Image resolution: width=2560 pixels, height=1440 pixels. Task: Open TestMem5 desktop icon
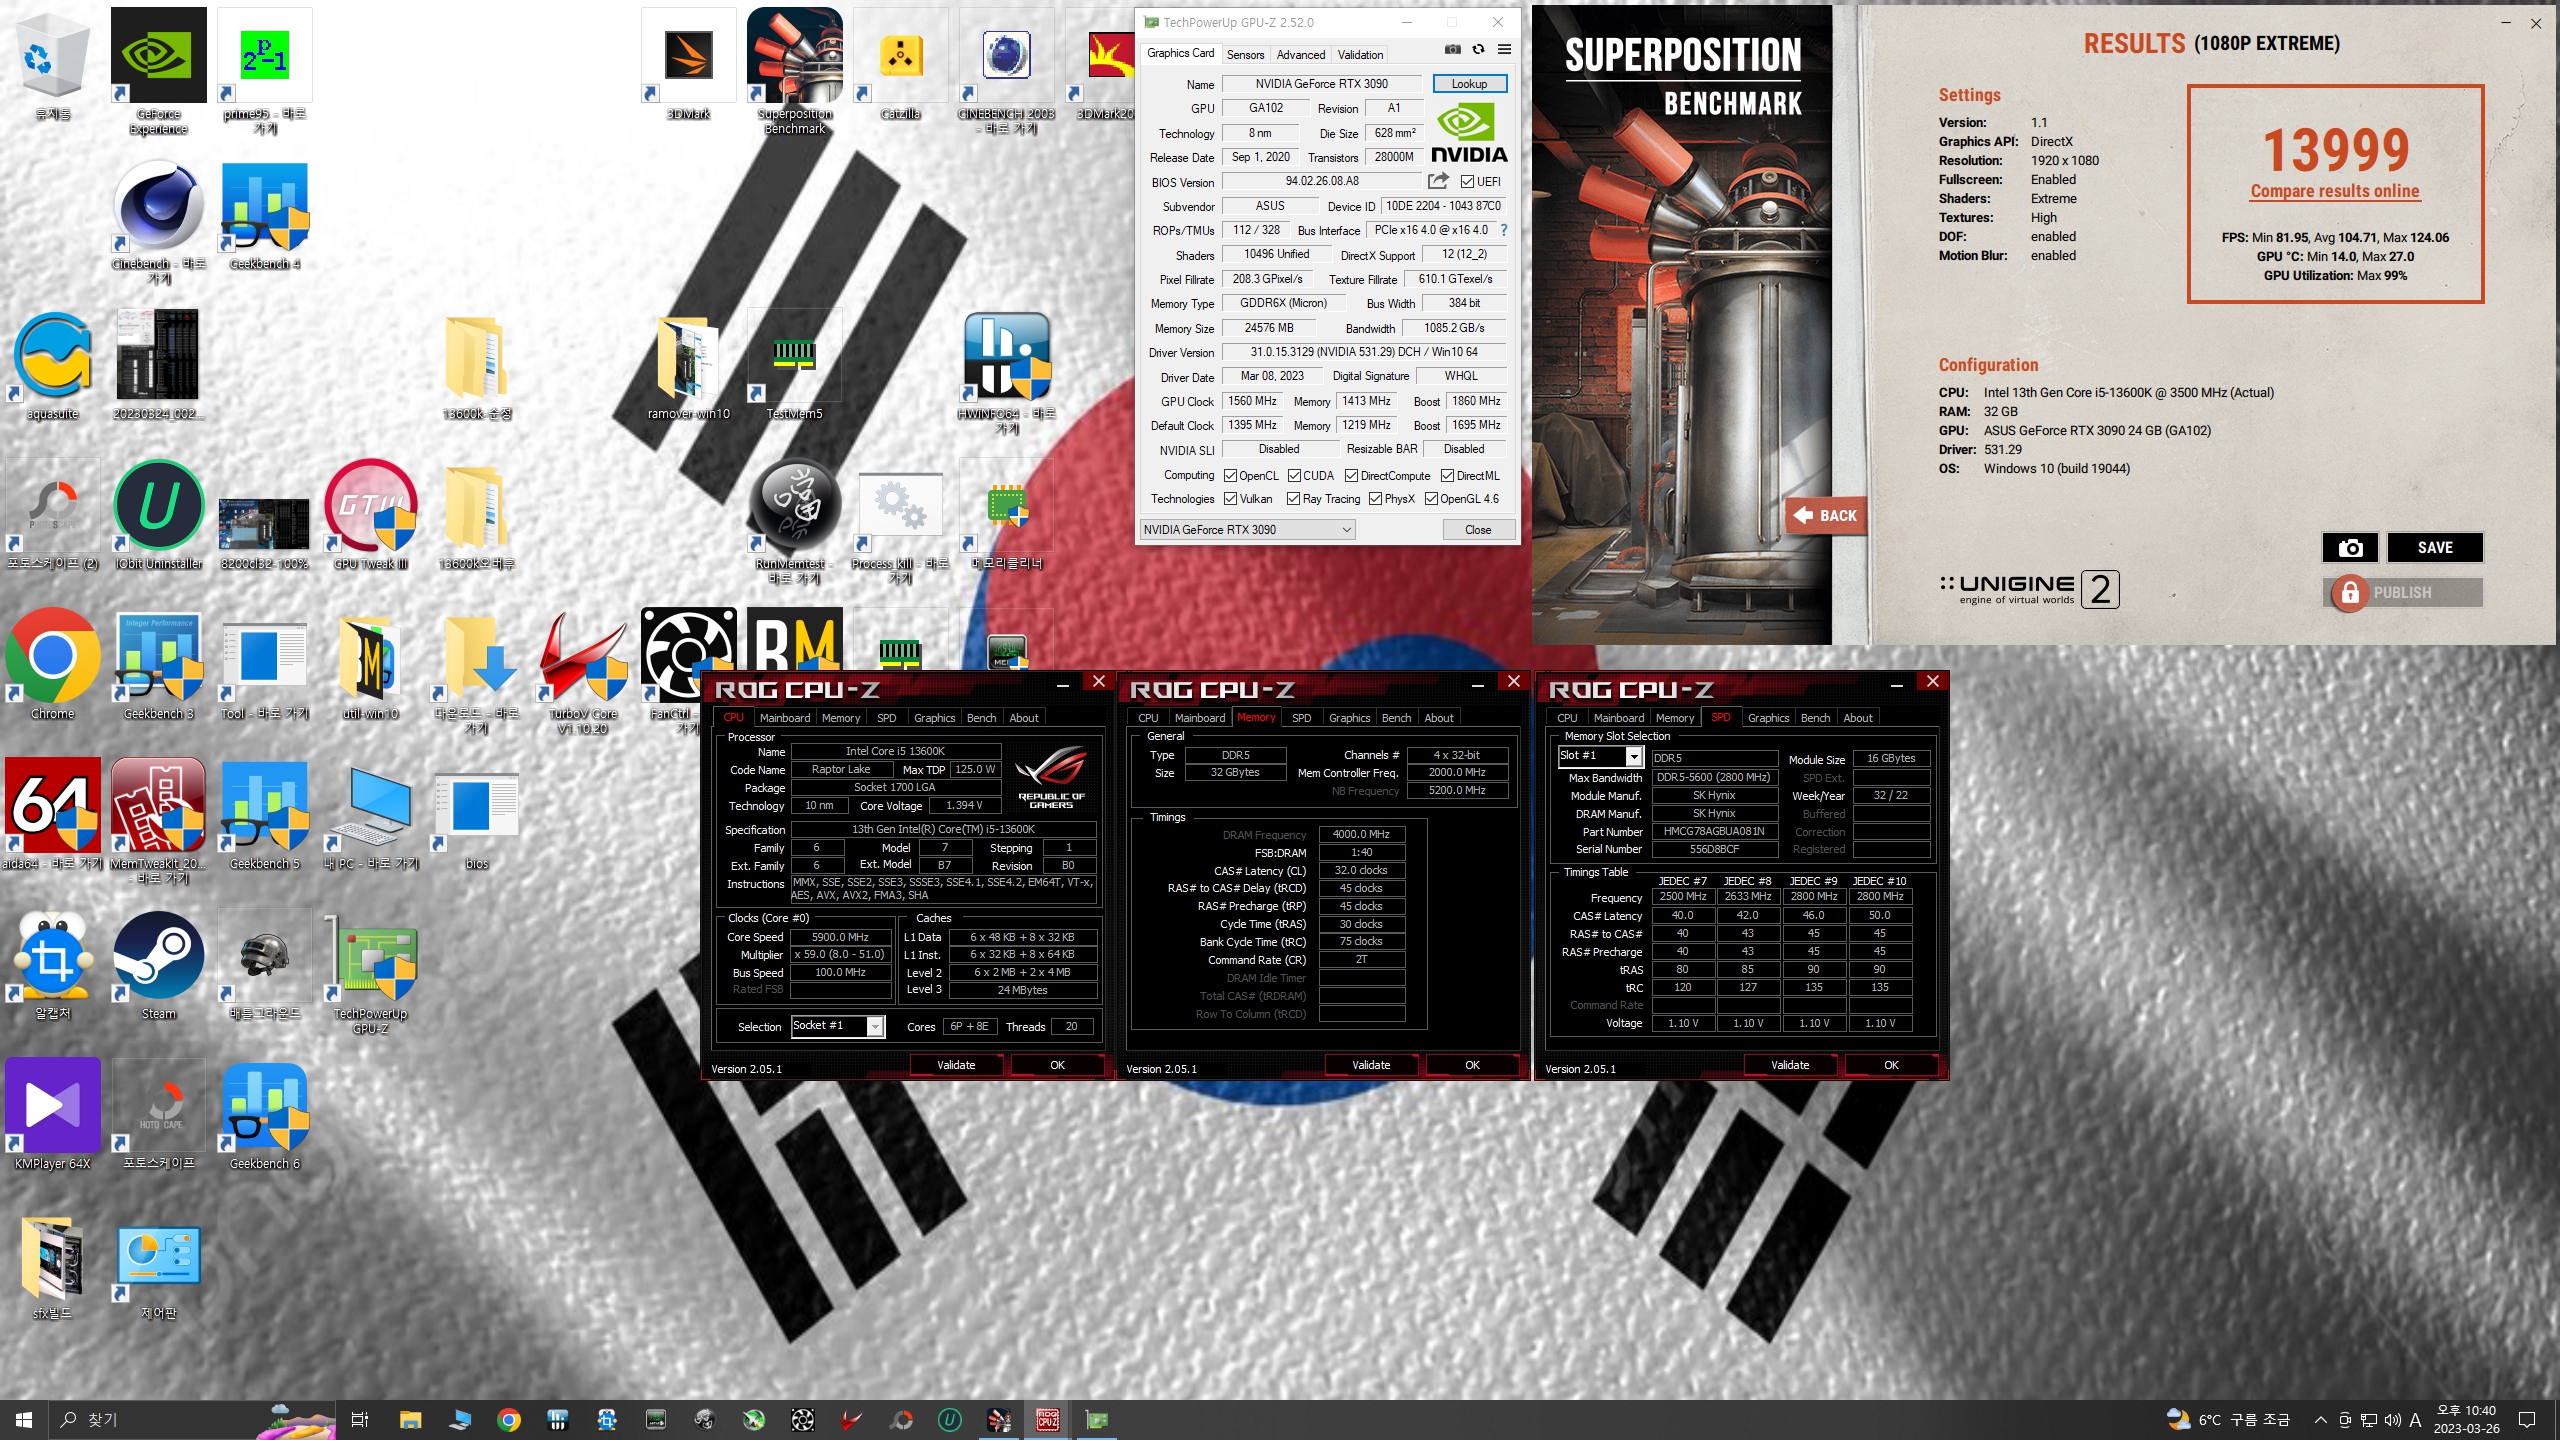point(794,365)
